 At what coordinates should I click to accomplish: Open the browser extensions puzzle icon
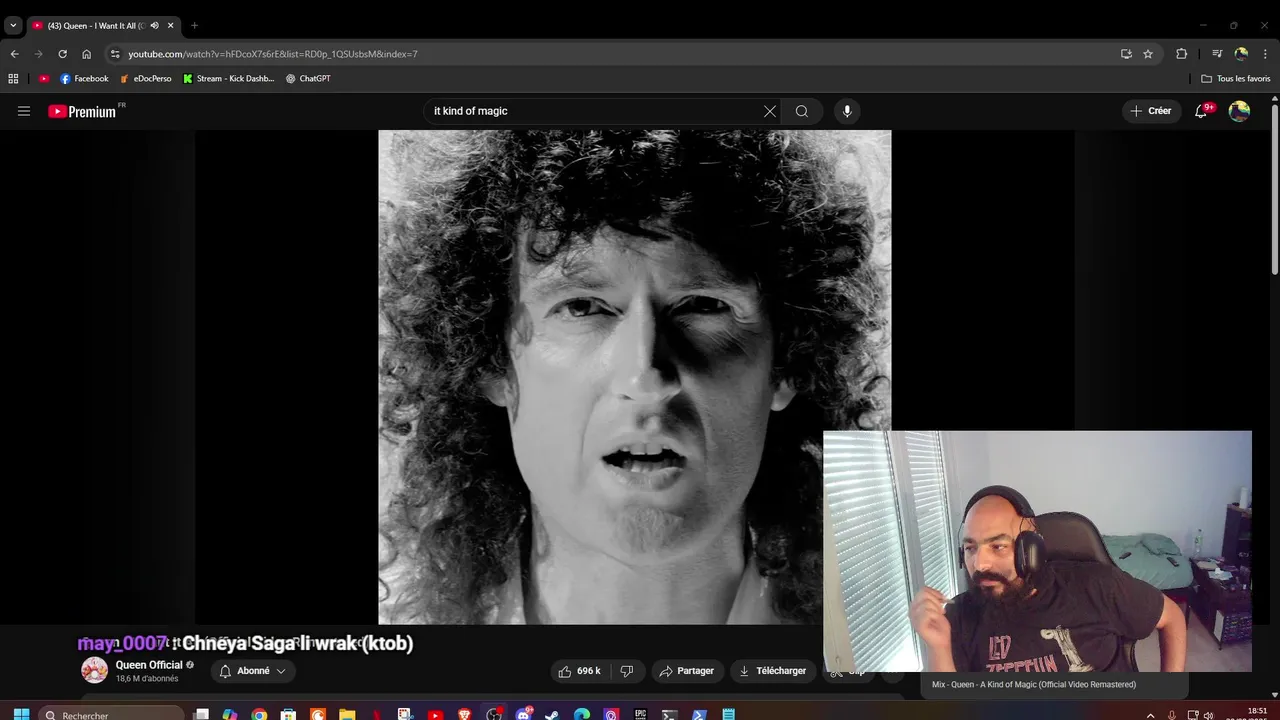point(1181,54)
